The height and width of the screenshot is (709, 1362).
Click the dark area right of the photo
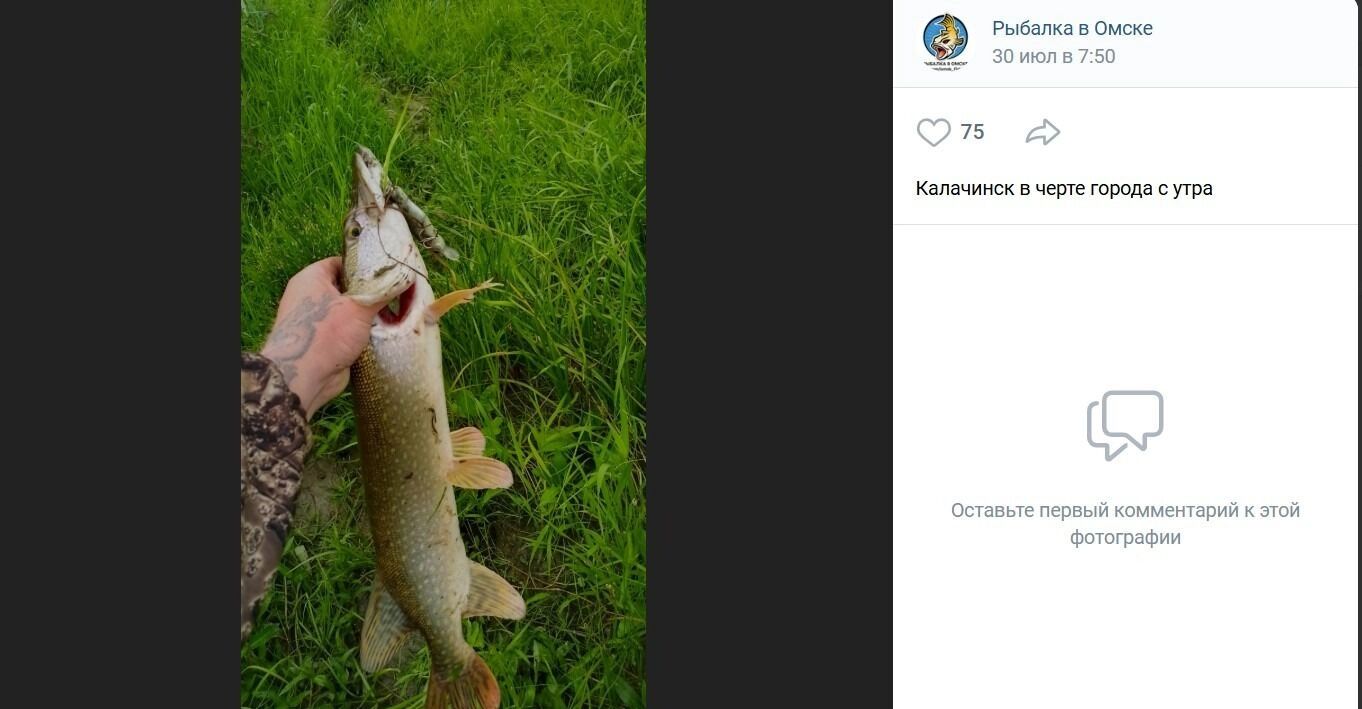[768, 350]
